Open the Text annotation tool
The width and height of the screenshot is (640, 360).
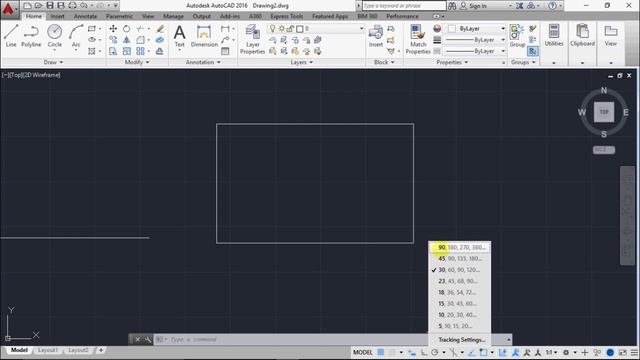[180, 36]
